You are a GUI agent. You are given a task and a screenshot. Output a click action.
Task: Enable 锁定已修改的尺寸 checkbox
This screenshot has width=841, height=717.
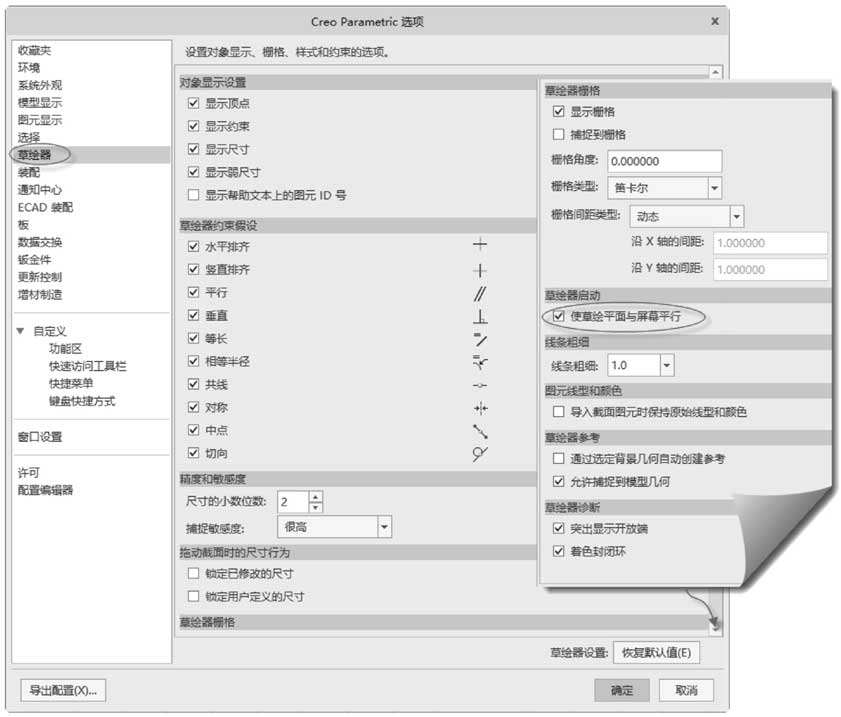pyautogui.click(x=194, y=573)
